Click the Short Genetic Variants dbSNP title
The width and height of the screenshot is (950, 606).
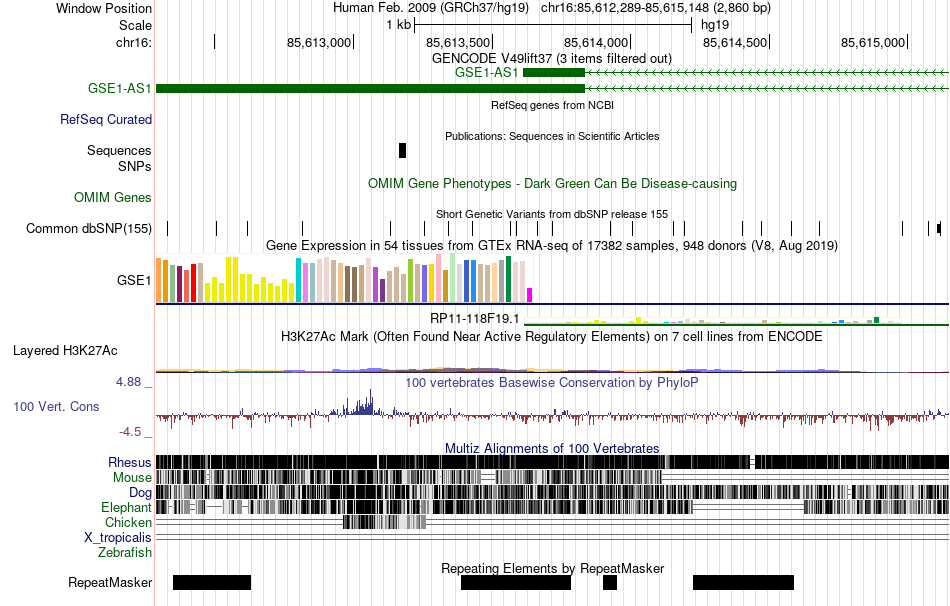pos(552,214)
